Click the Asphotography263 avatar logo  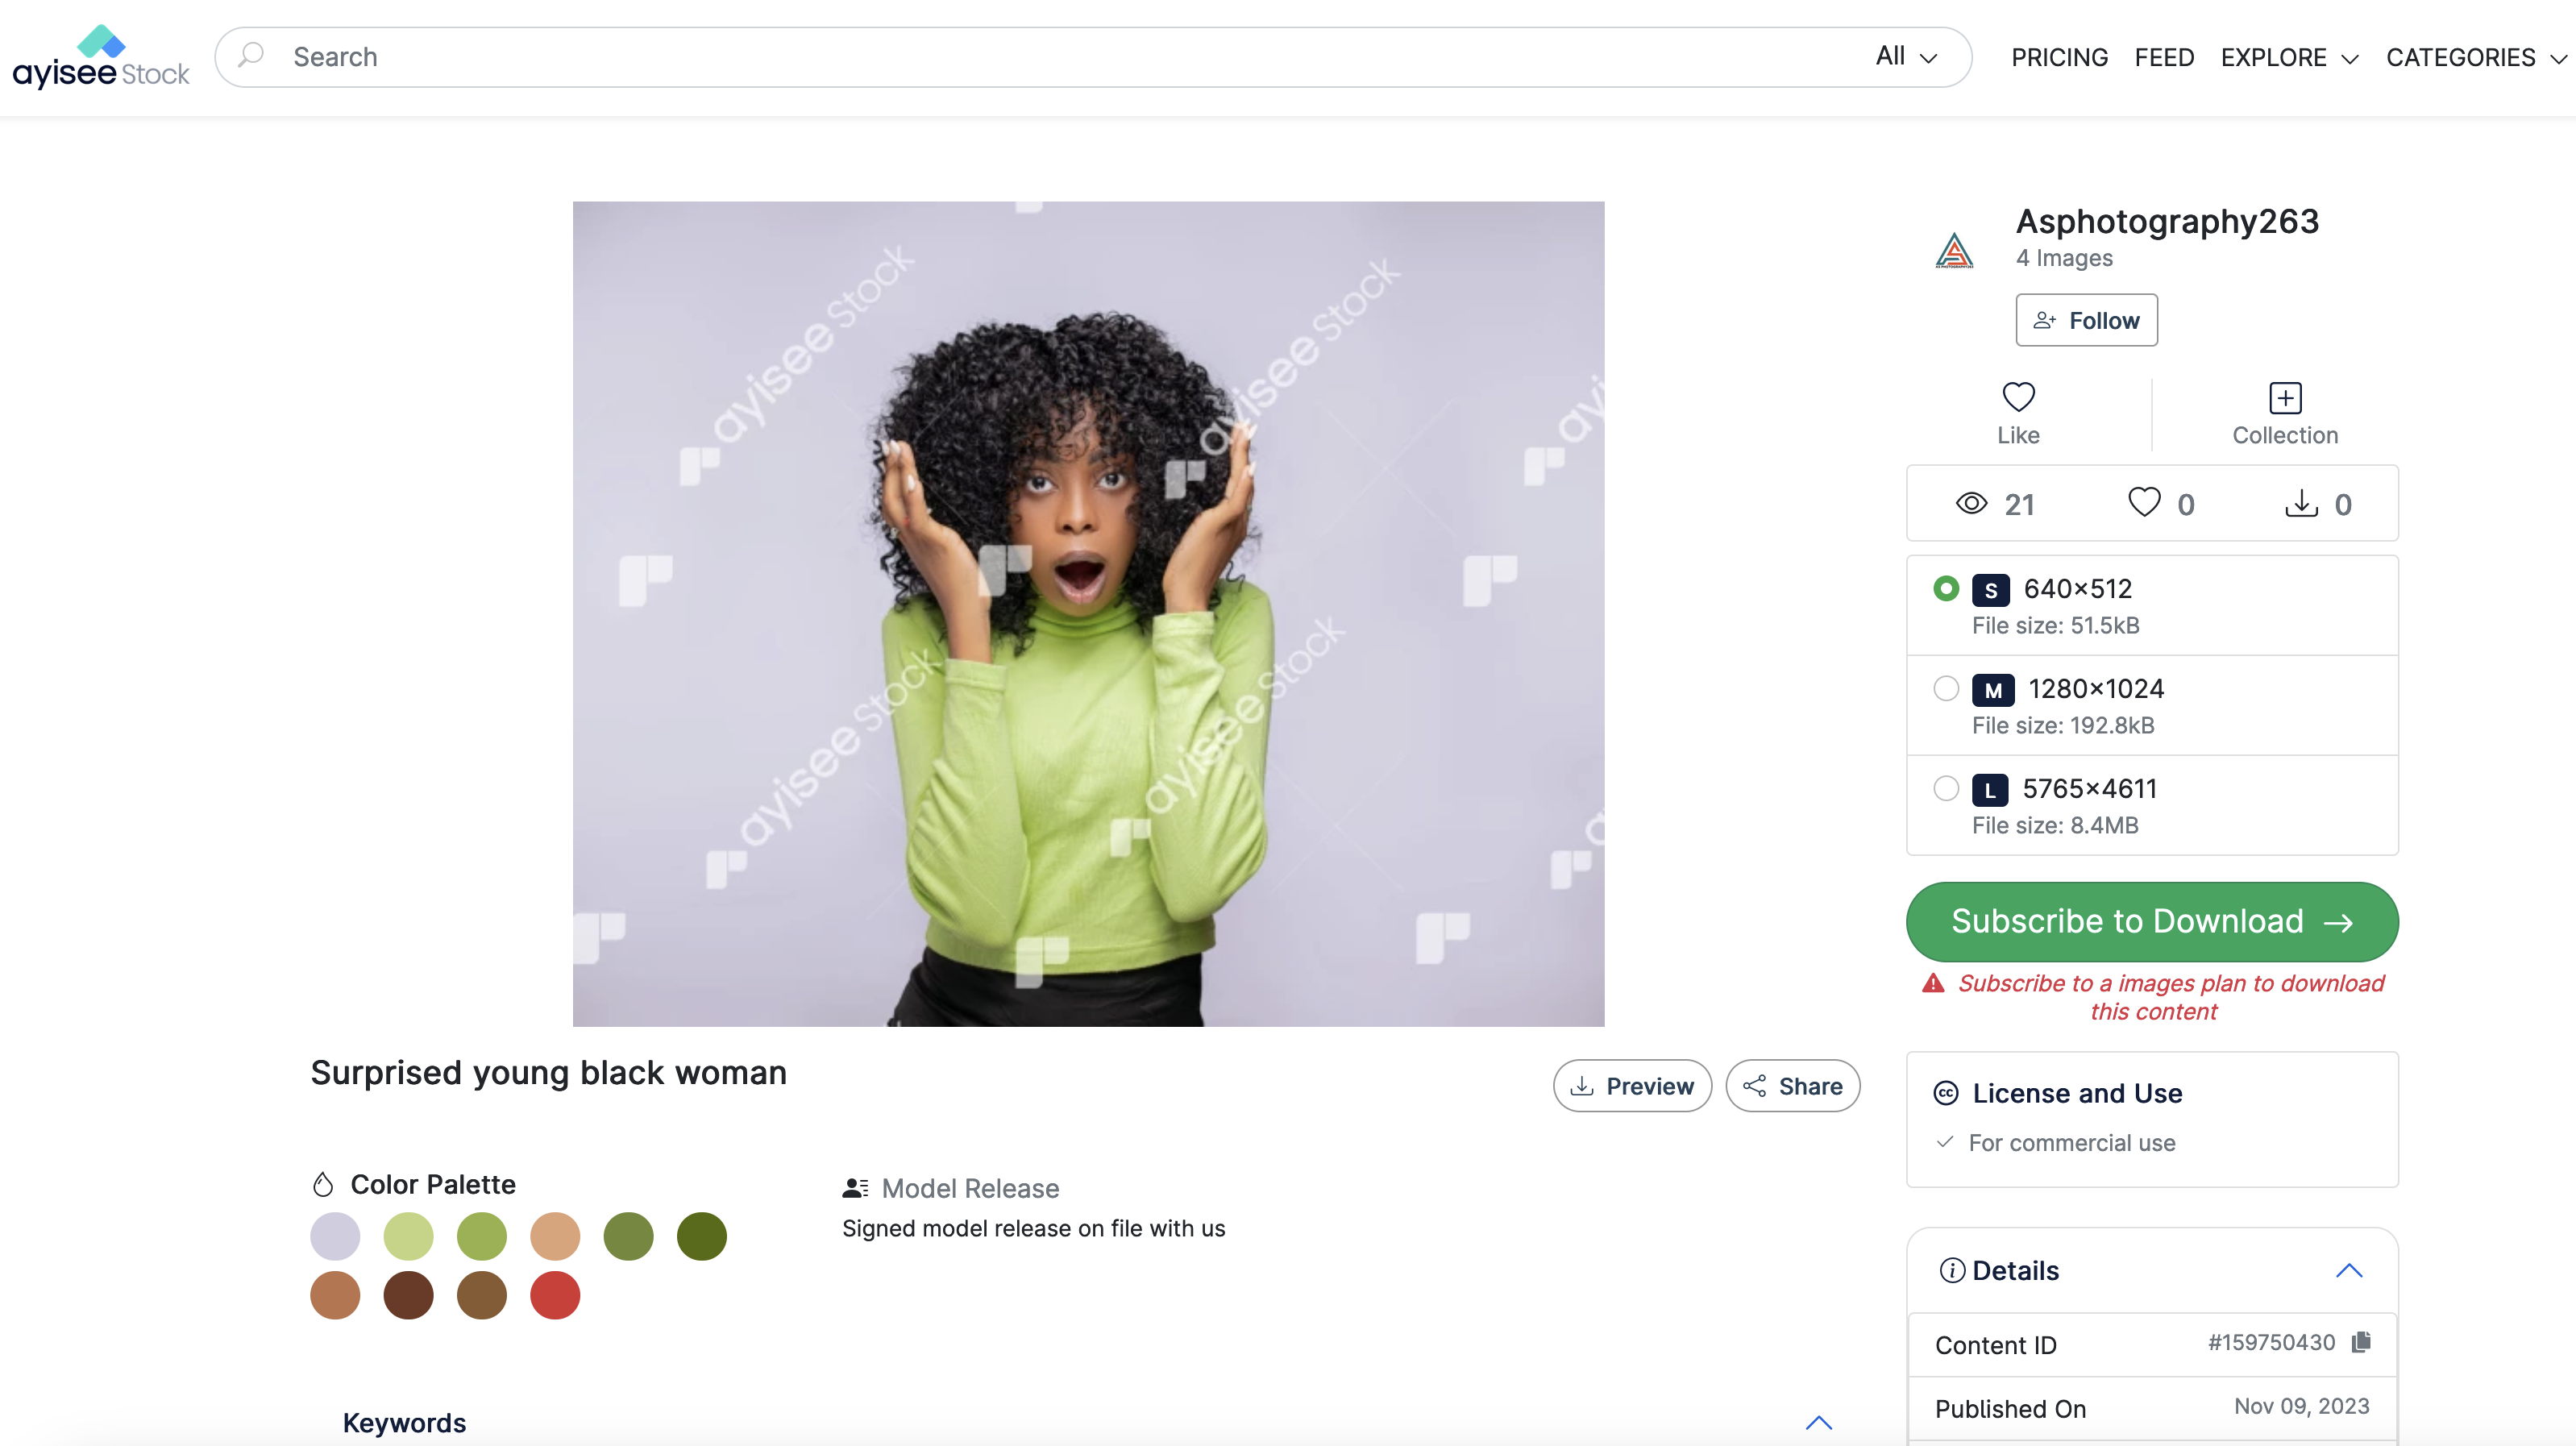(x=1954, y=250)
